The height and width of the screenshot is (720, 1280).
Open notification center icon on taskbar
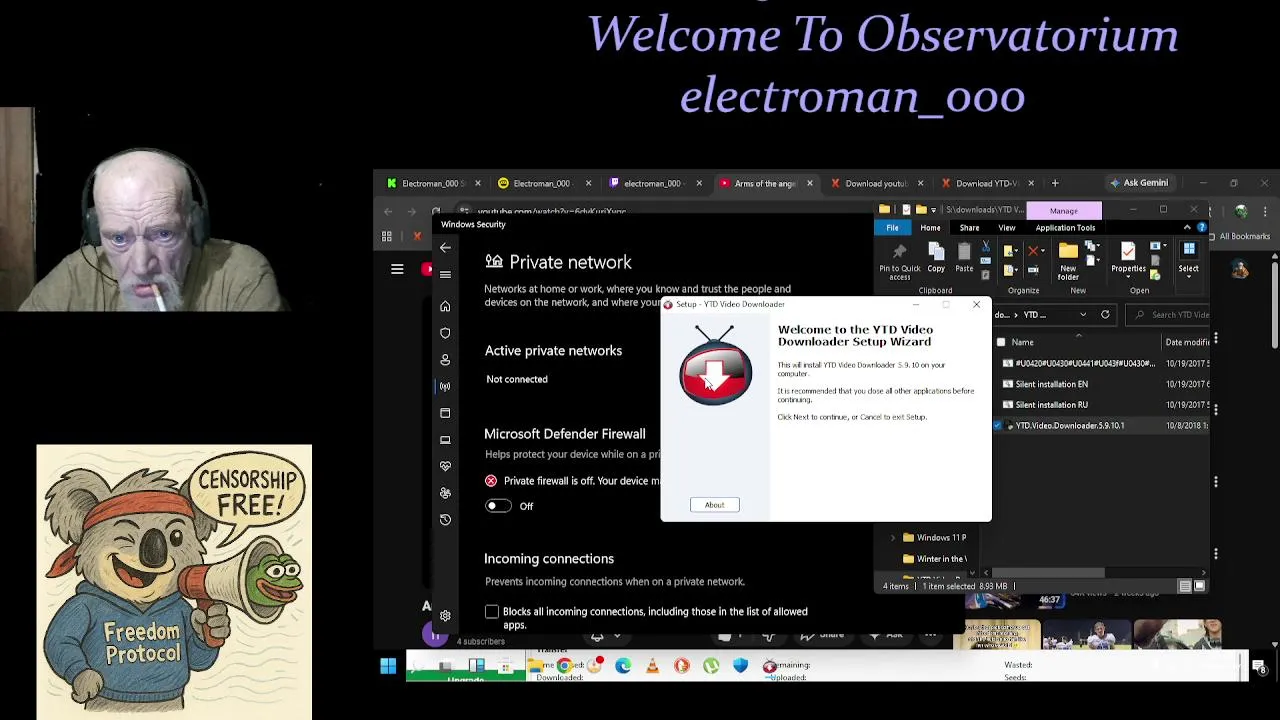pyautogui.click(x=1260, y=667)
